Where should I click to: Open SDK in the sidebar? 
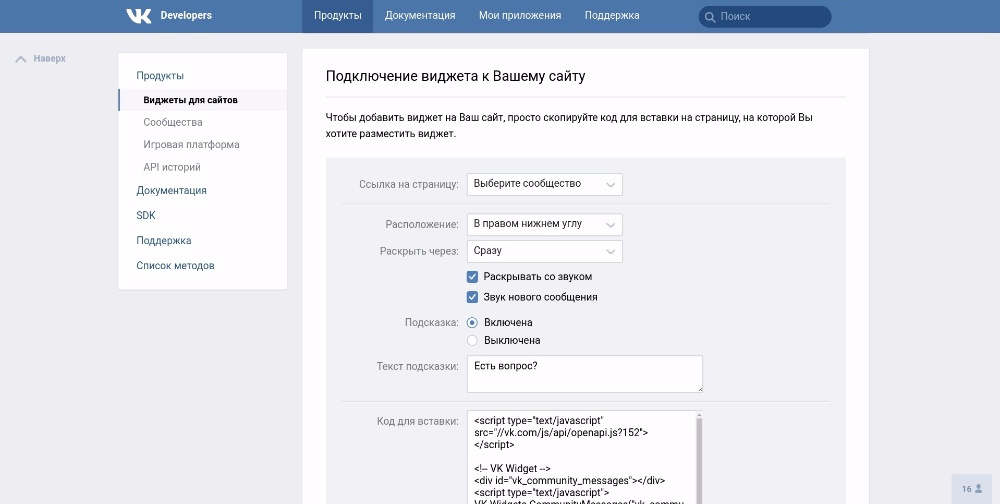(145, 216)
